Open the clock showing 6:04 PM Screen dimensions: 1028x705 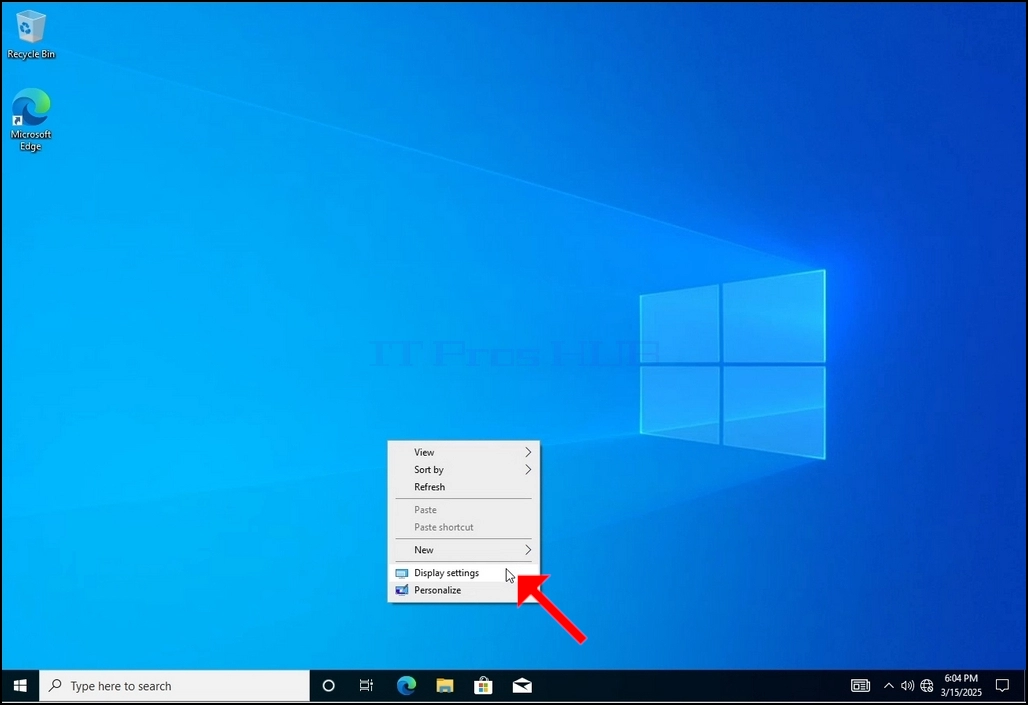point(961,685)
